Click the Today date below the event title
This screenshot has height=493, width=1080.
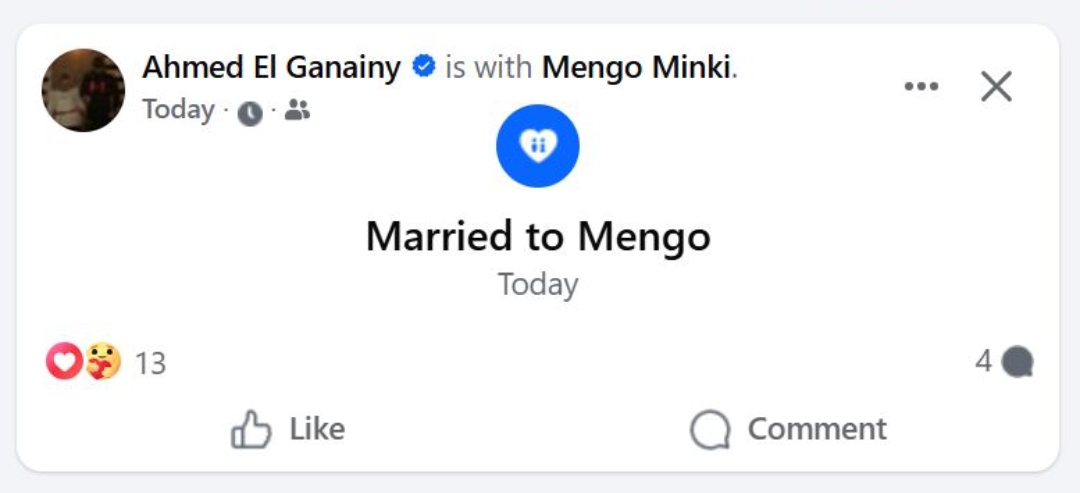[538, 285]
